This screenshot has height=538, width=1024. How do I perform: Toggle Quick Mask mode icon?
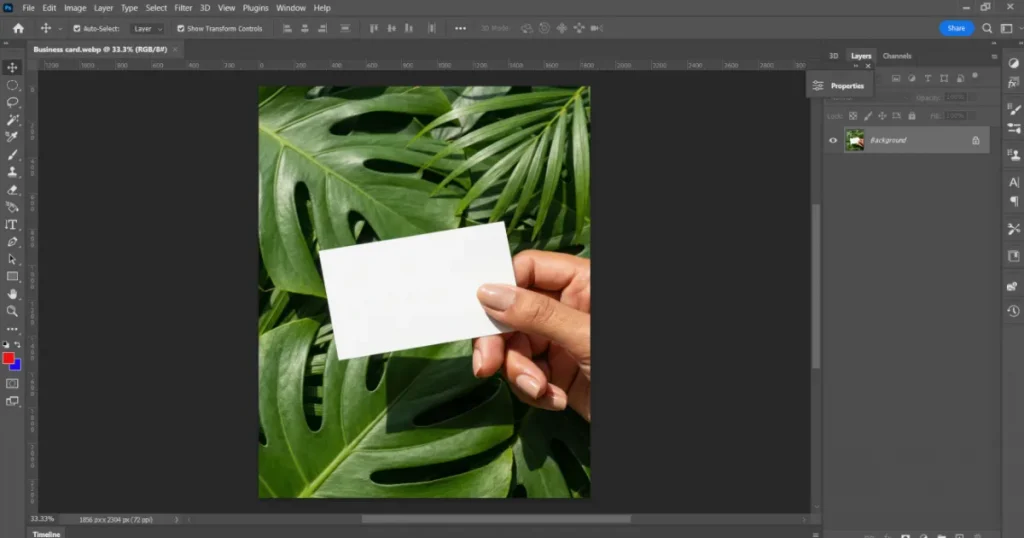[12, 384]
